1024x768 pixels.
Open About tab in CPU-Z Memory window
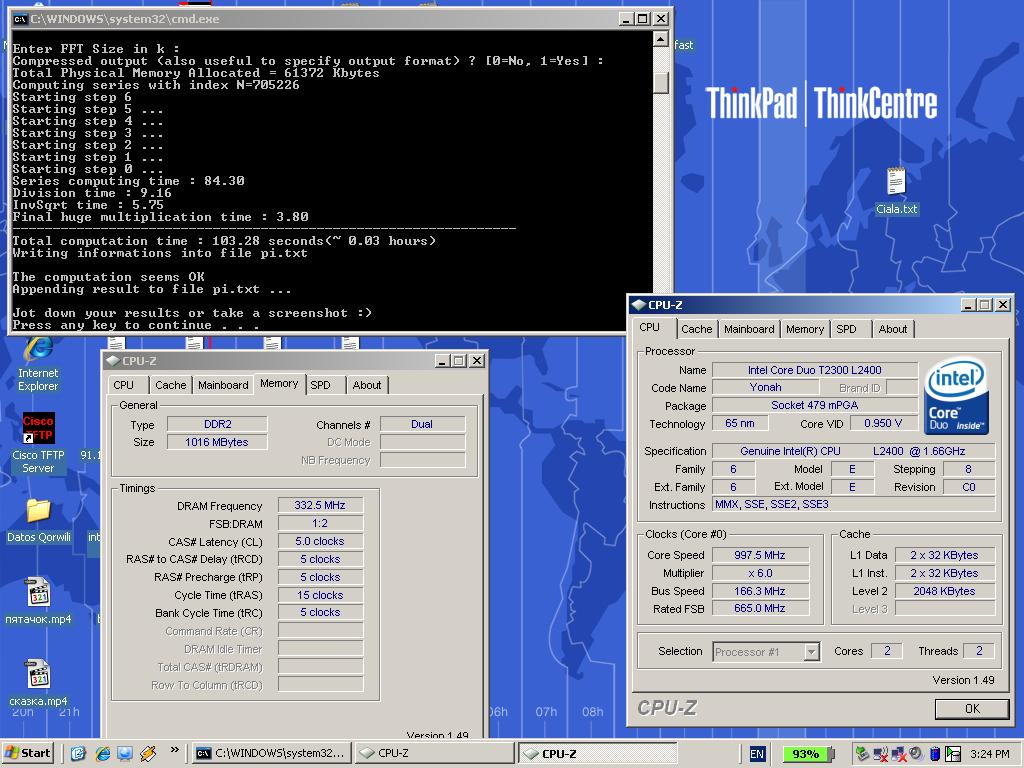(x=367, y=385)
